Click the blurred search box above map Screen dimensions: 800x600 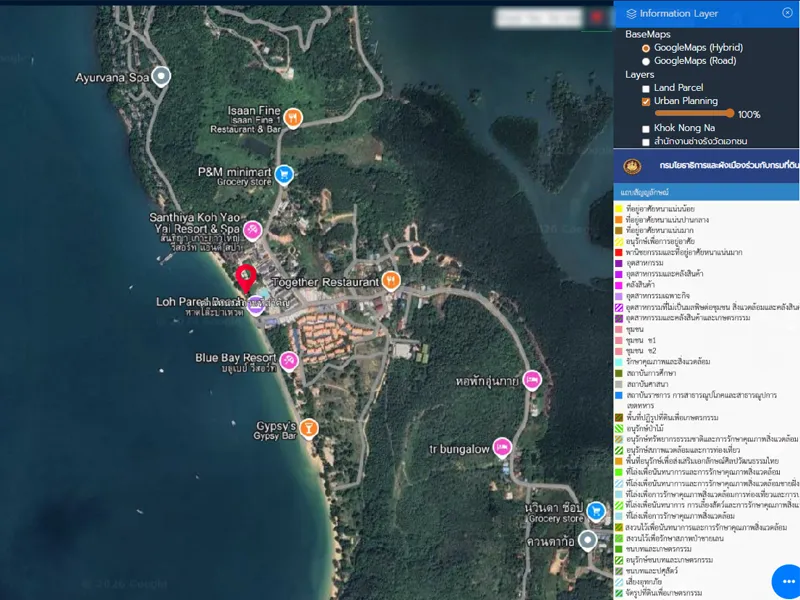(x=538, y=17)
